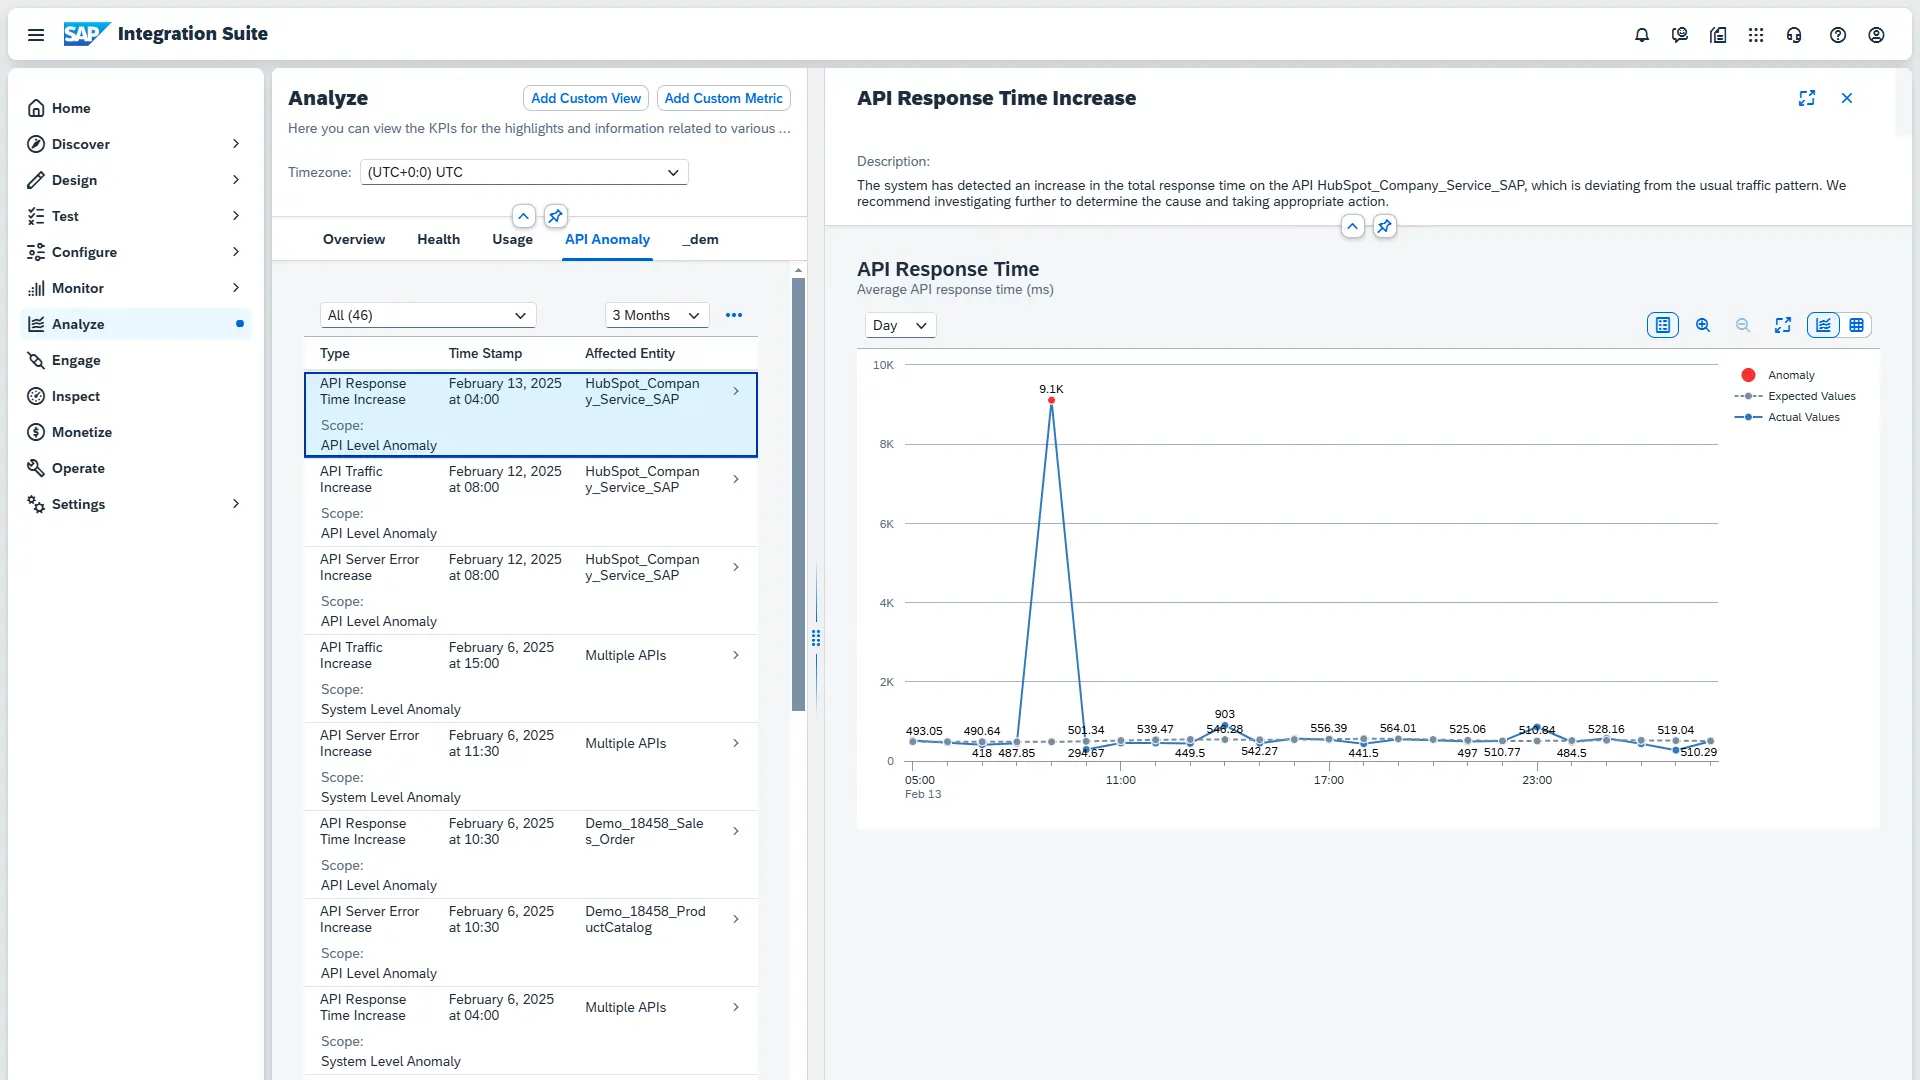Open the help question mark icon

pyautogui.click(x=1838, y=35)
